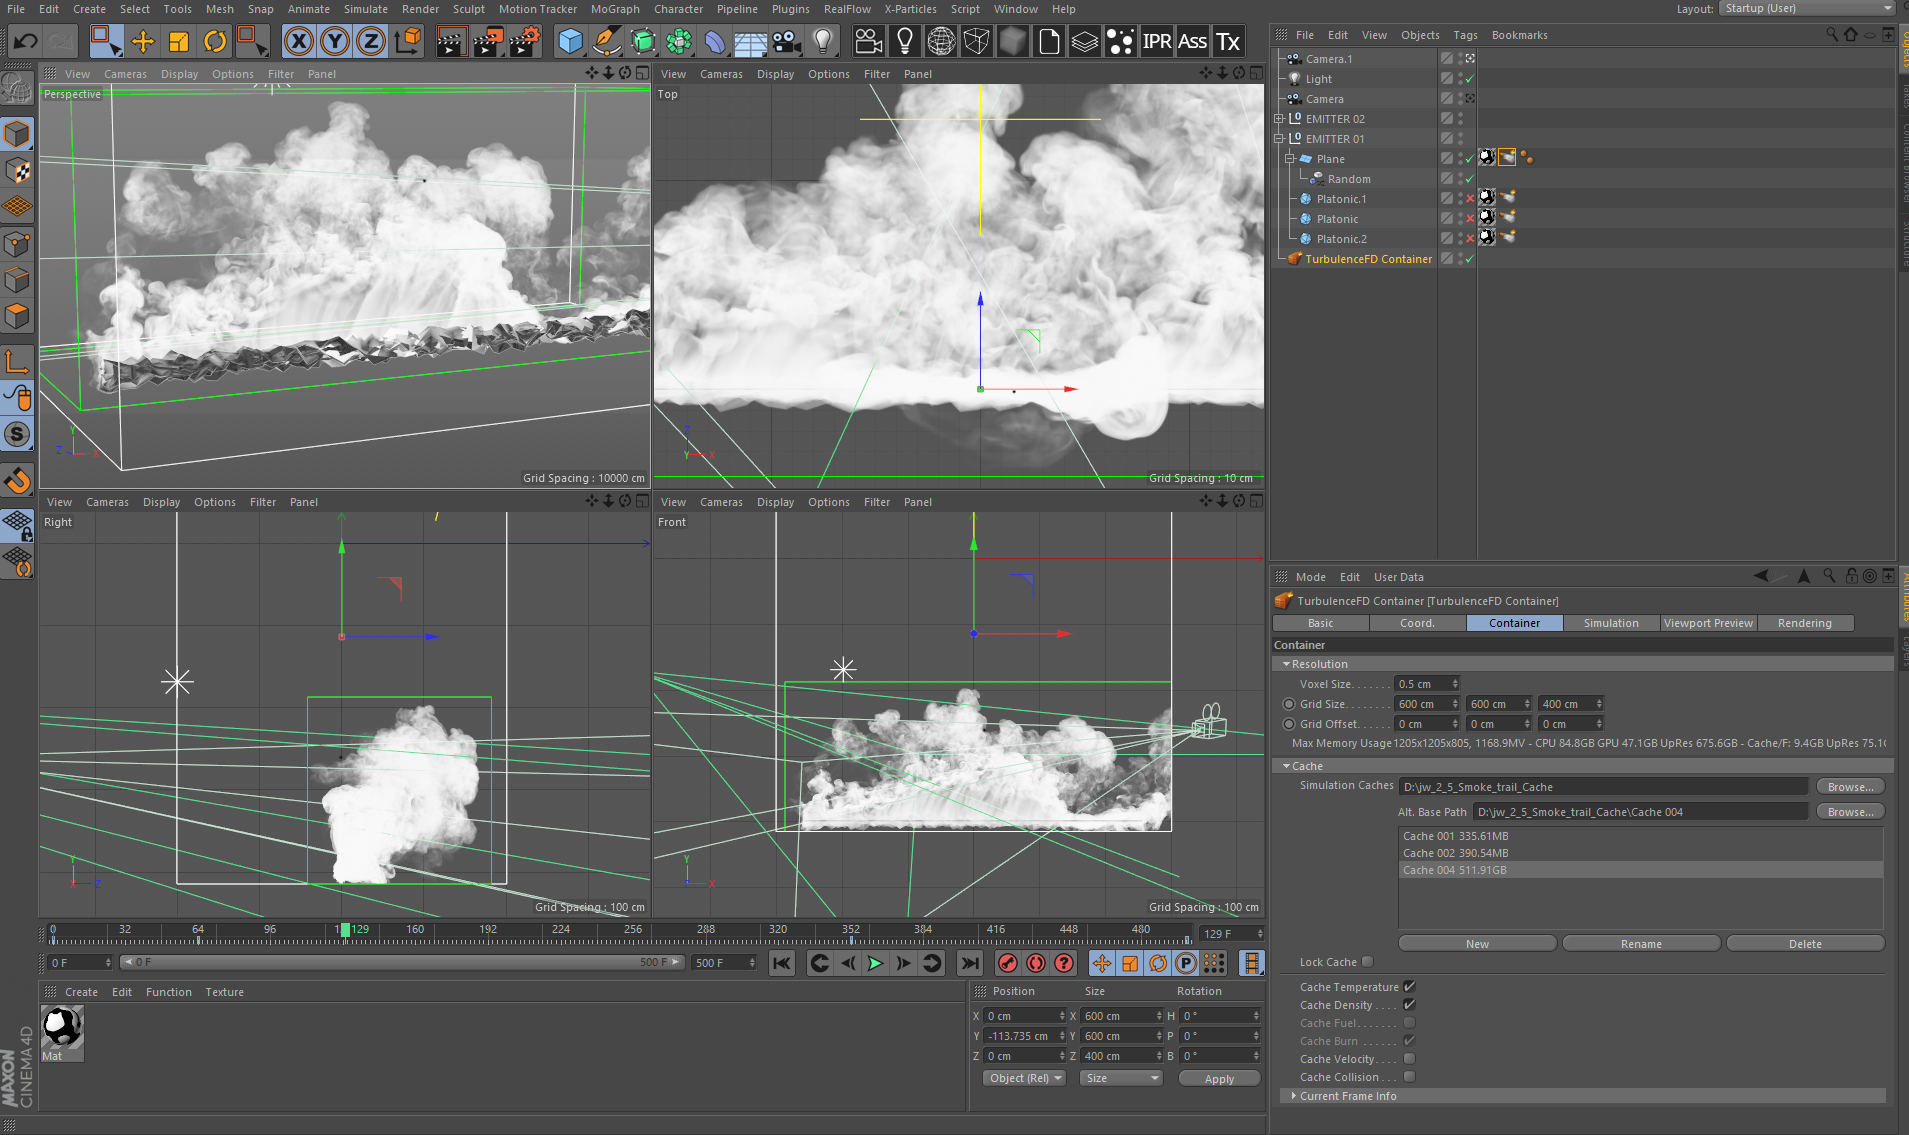Select the Rotate tool
The height and width of the screenshot is (1135, 1909).
214,41
